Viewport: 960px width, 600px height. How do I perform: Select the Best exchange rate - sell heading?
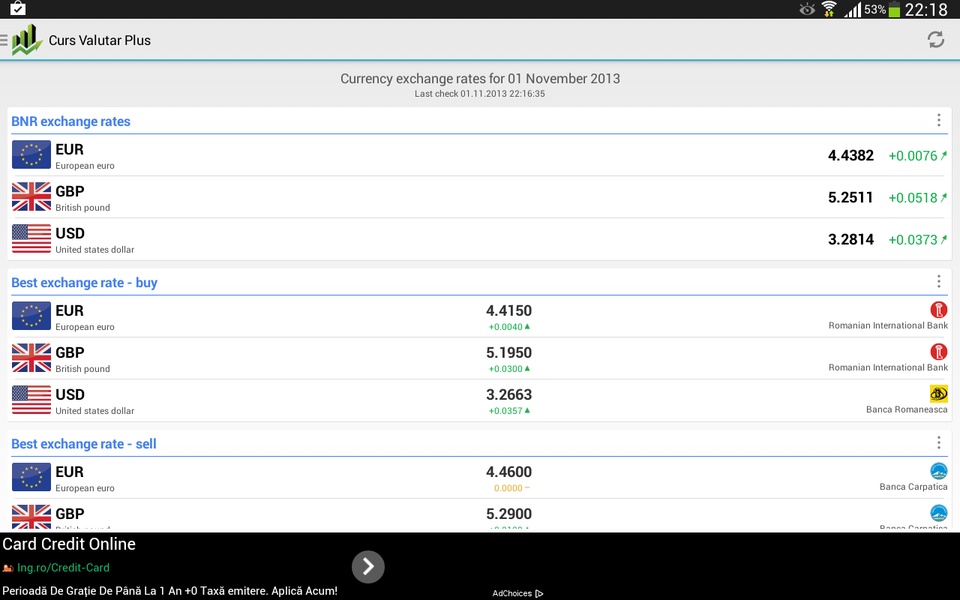(84, 444)
